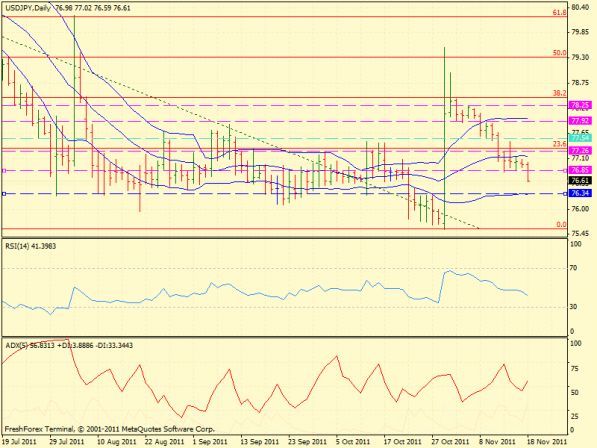The width and height of the screenshot is (597, 448).
Task: Click the 61.8 Fibonacci level label
Action: 559,13
